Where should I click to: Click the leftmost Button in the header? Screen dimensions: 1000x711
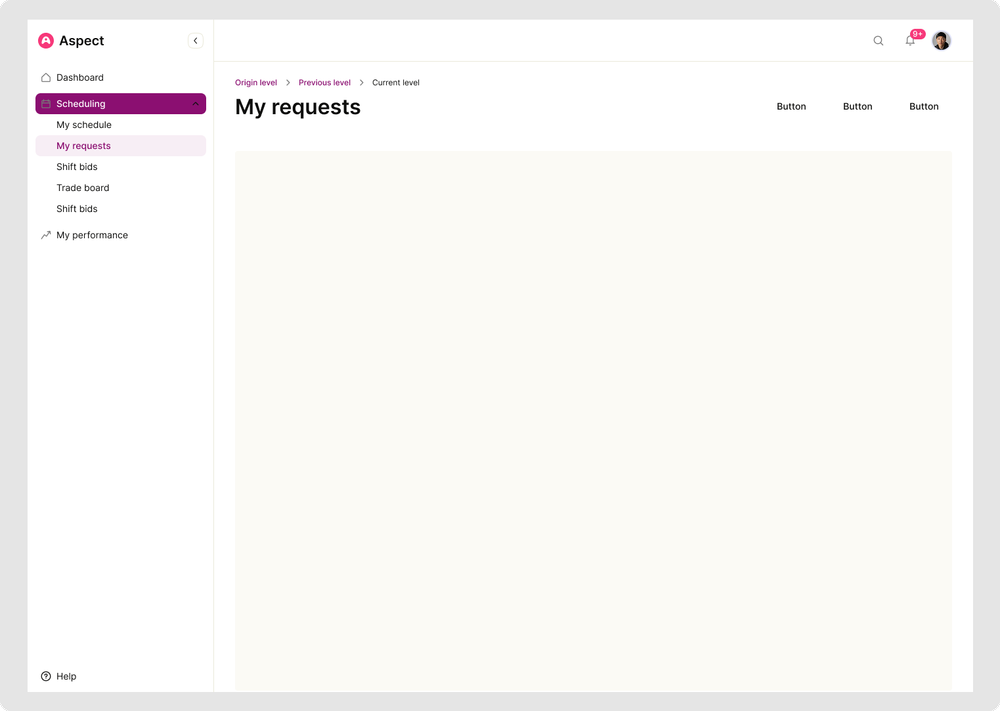tap(791, 106)
